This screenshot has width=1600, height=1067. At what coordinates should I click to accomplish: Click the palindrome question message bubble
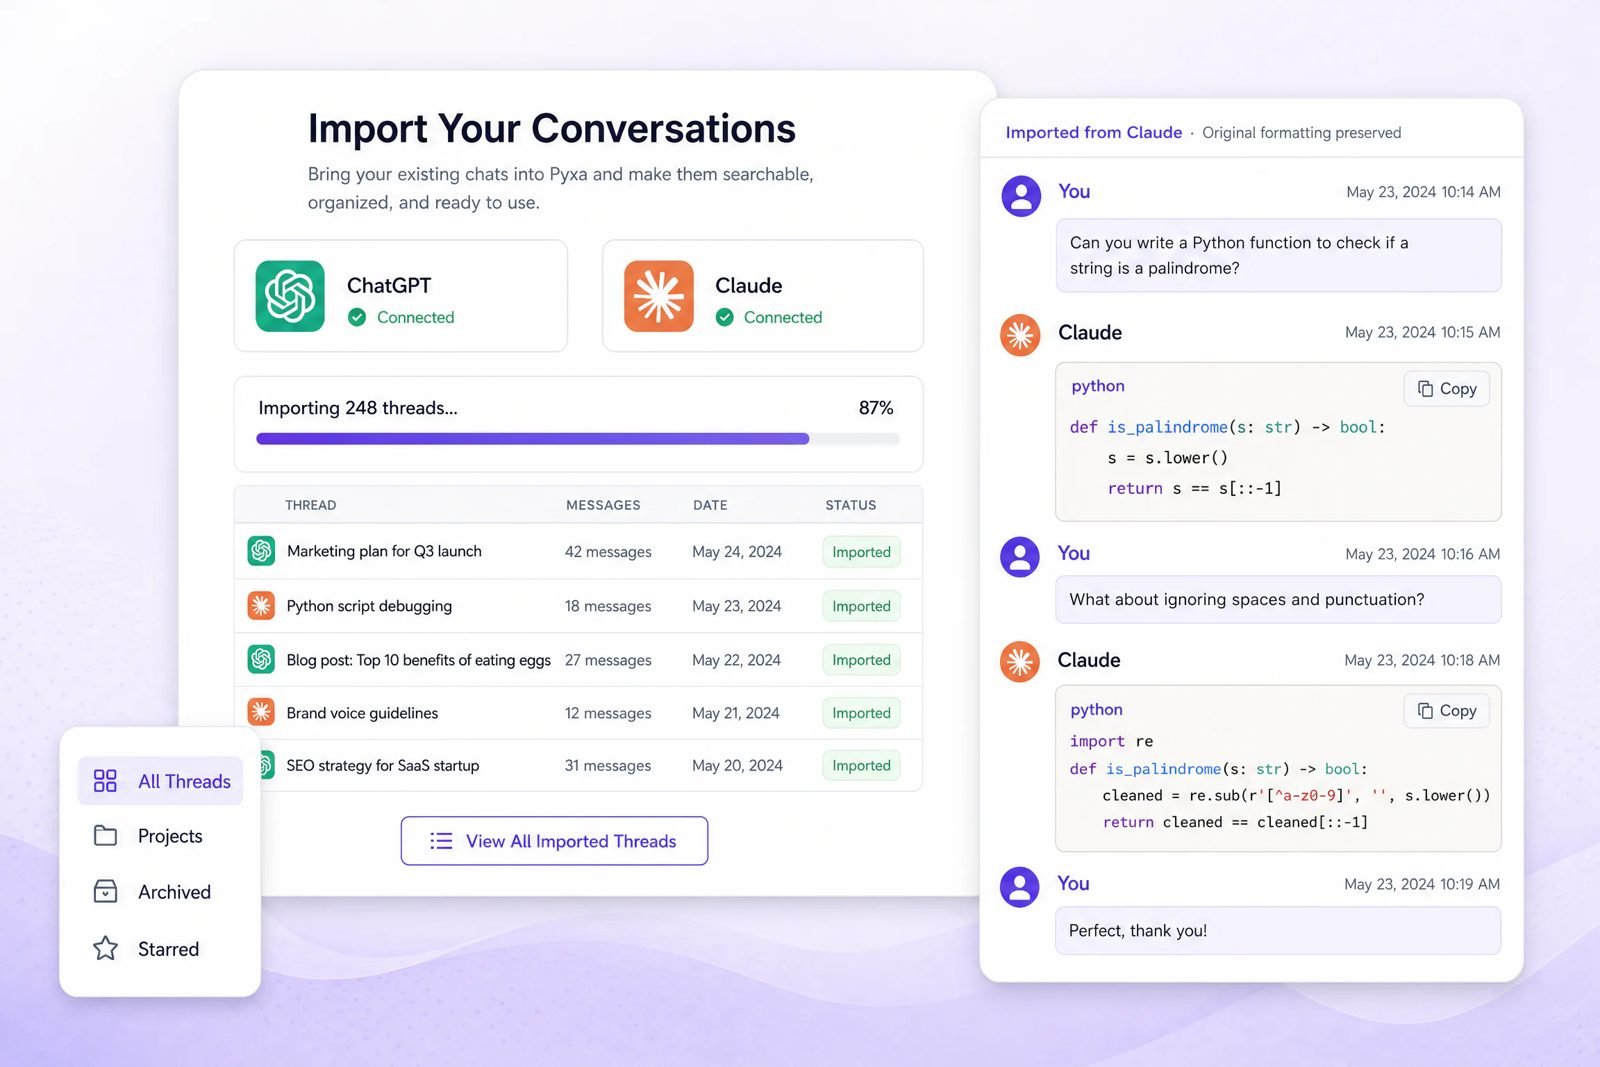(x=1278, y=255)
